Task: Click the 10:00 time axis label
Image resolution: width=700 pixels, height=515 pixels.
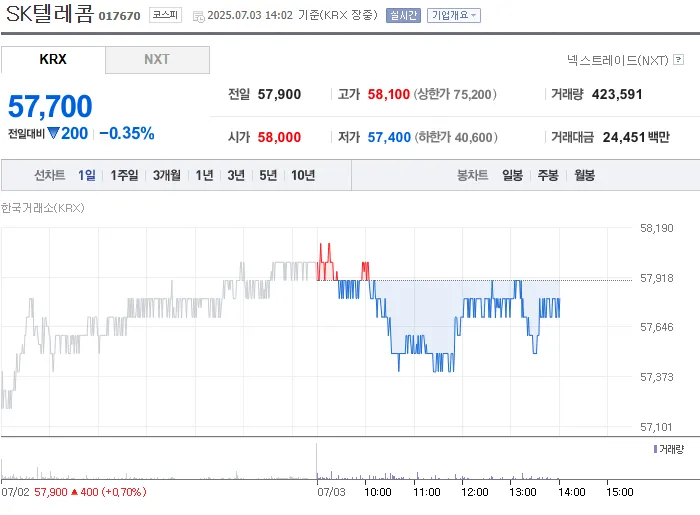Action: click(x=378, y=492)
